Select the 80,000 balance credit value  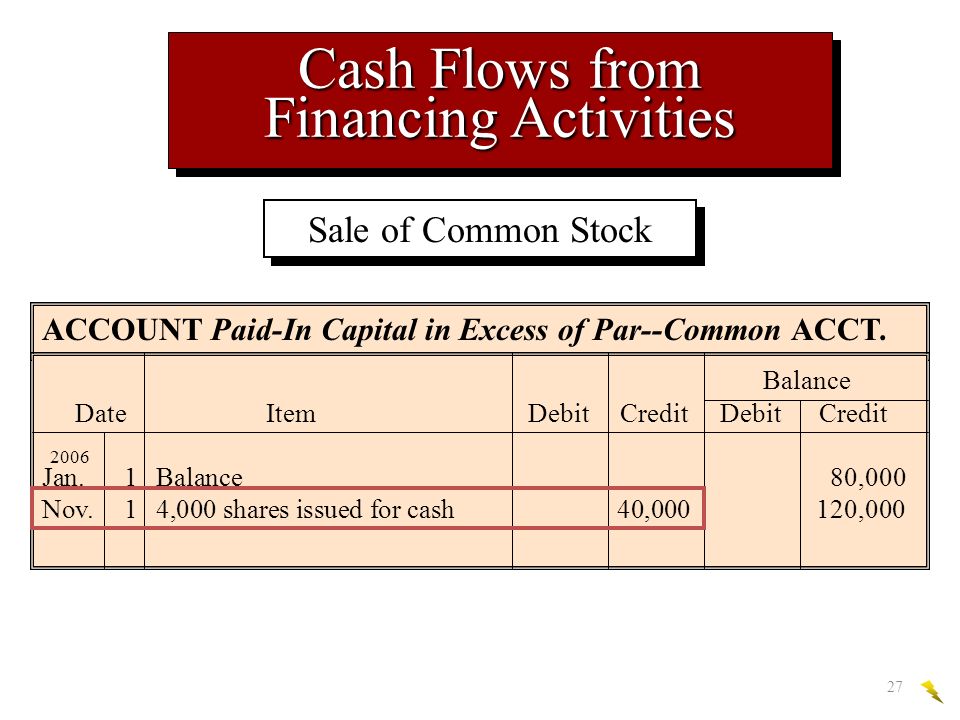click(x=868, y=477)
